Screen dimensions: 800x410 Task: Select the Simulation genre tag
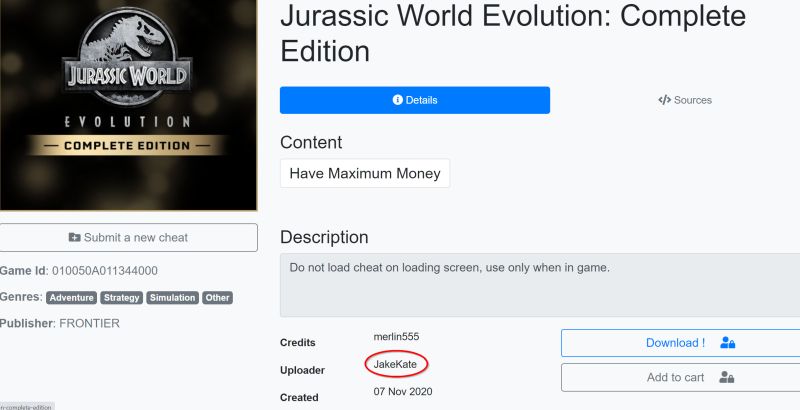point(172,298)
